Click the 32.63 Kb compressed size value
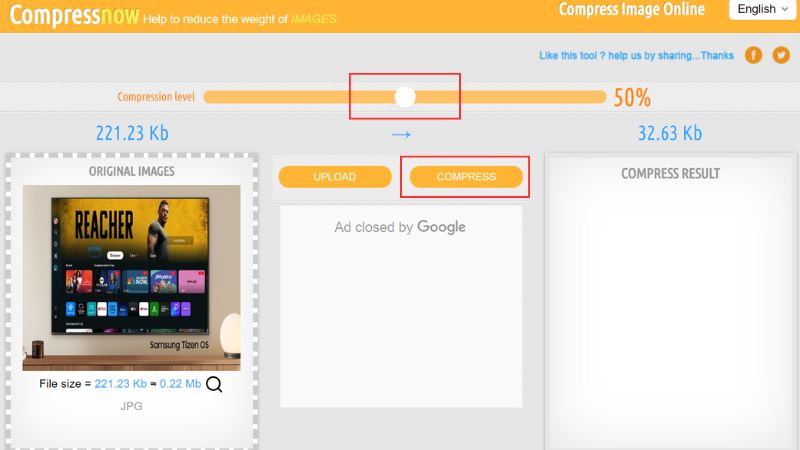The width and height of the screenshot is (800, 450). 670,133
